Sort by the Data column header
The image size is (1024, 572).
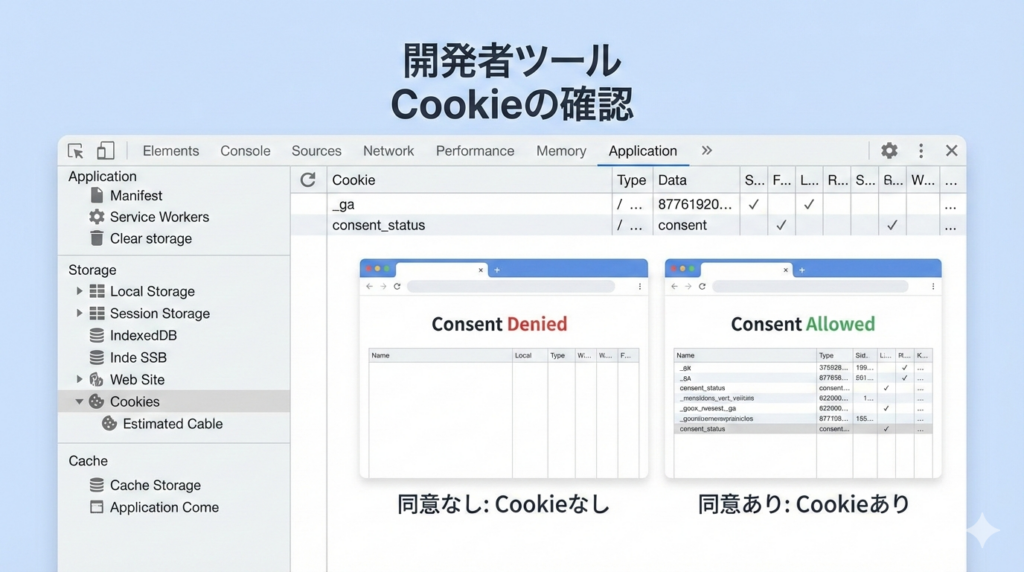pos(672,180)
